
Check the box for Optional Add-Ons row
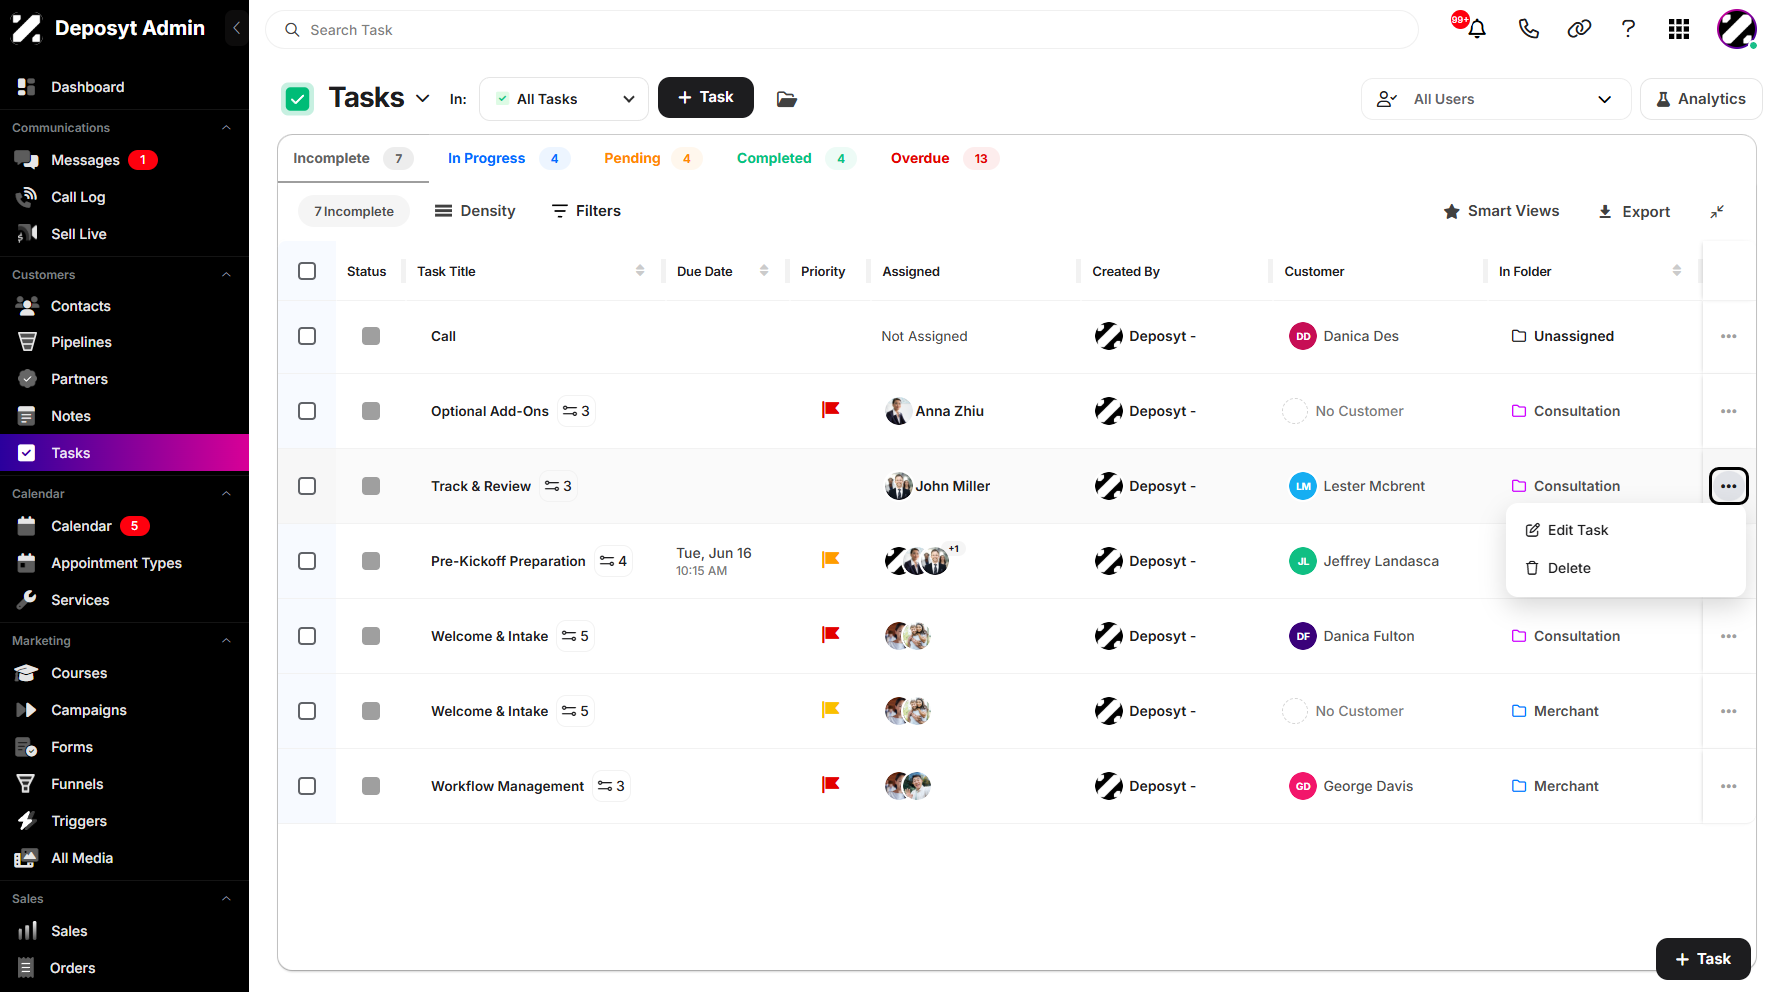(307, 411)
